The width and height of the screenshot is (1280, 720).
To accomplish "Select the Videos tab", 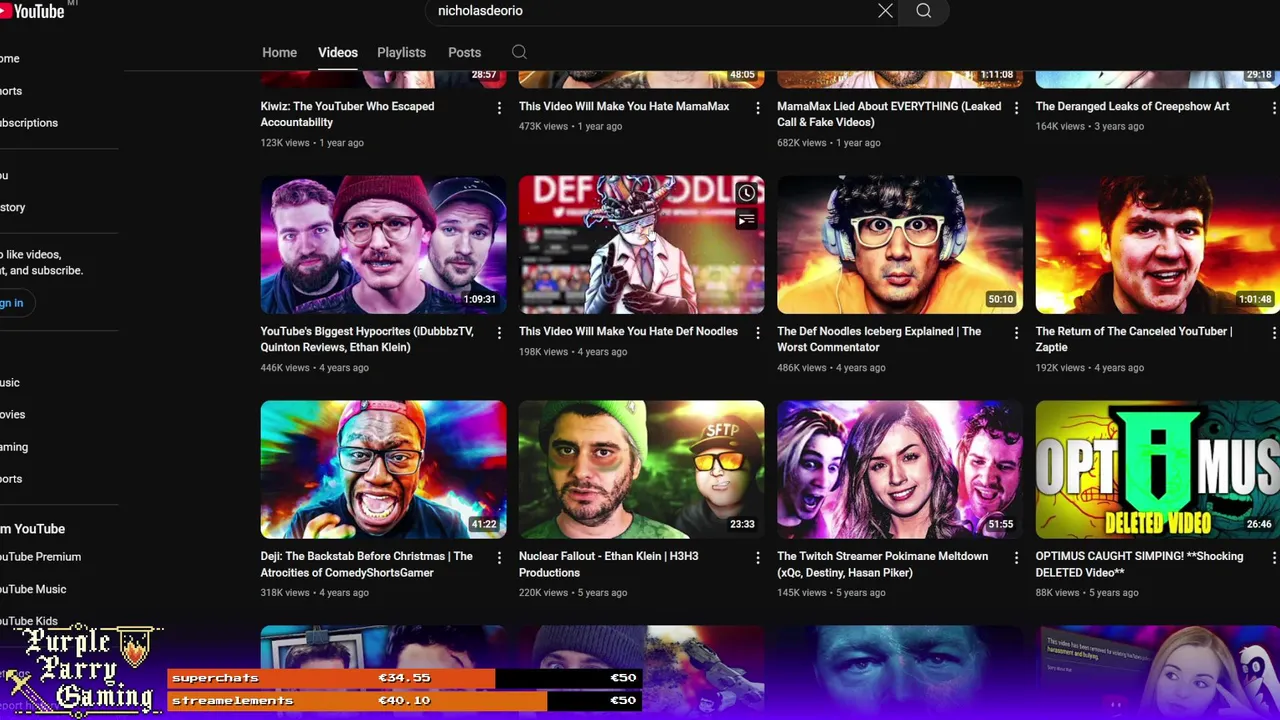I will pos(338,52).
